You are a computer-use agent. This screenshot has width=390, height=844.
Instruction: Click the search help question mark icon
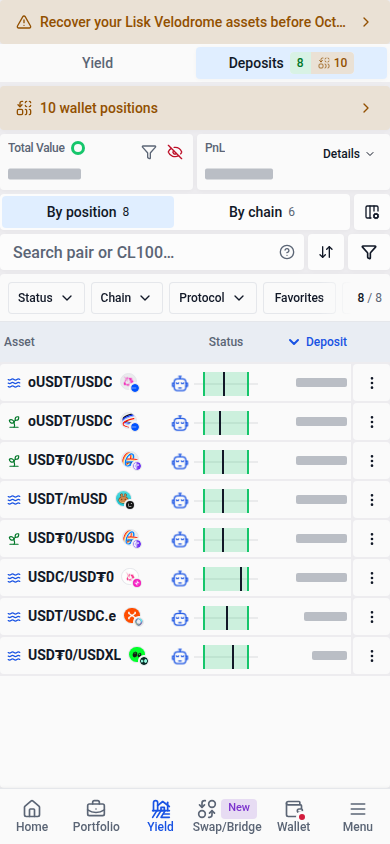tap(287, 252)
